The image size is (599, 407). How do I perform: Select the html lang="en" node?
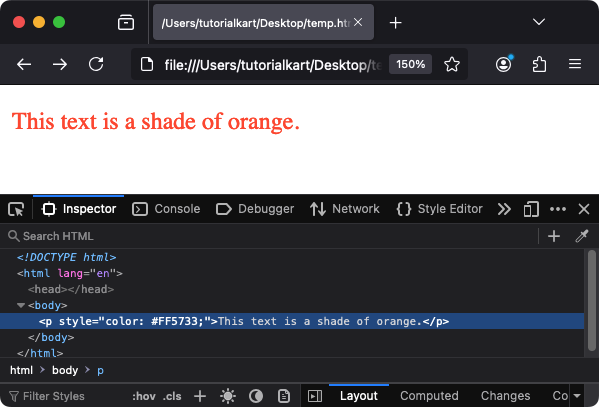70,273
